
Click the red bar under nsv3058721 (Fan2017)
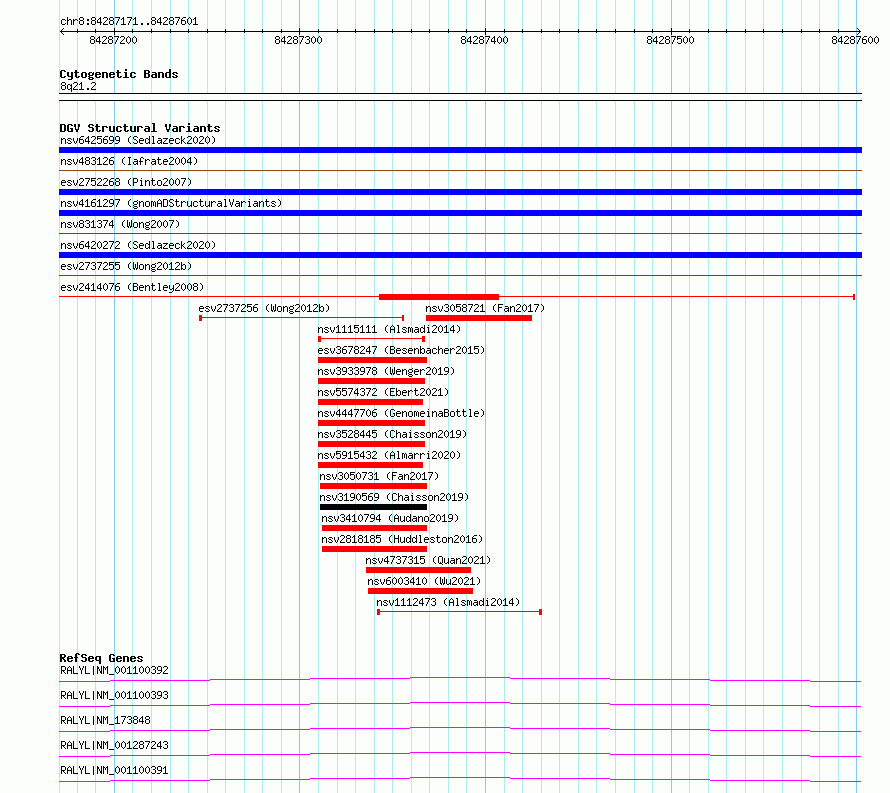[x=479, y=318]
